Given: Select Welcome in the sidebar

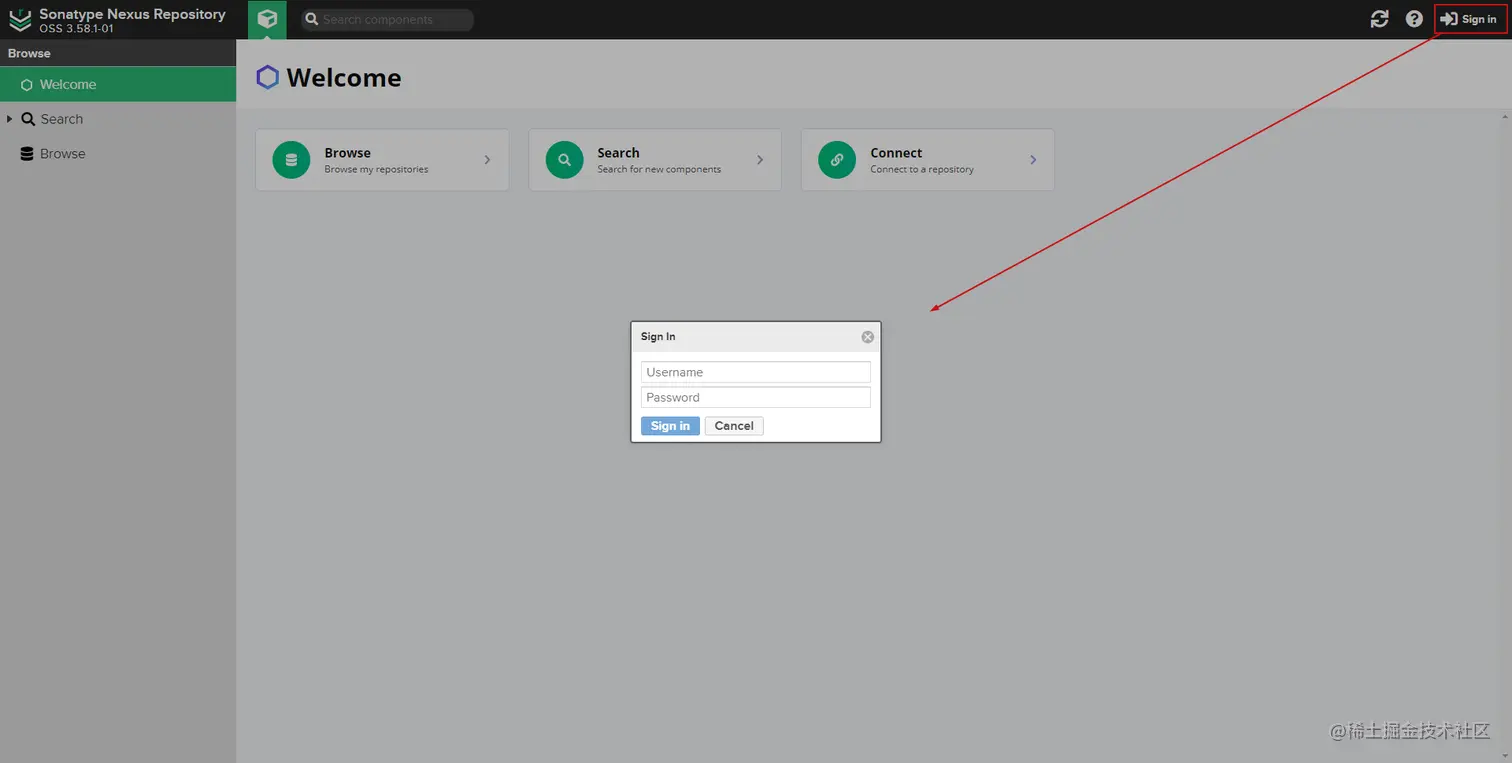Looking at the screenshot, I should pyautogui.click(x=118, y=85).
